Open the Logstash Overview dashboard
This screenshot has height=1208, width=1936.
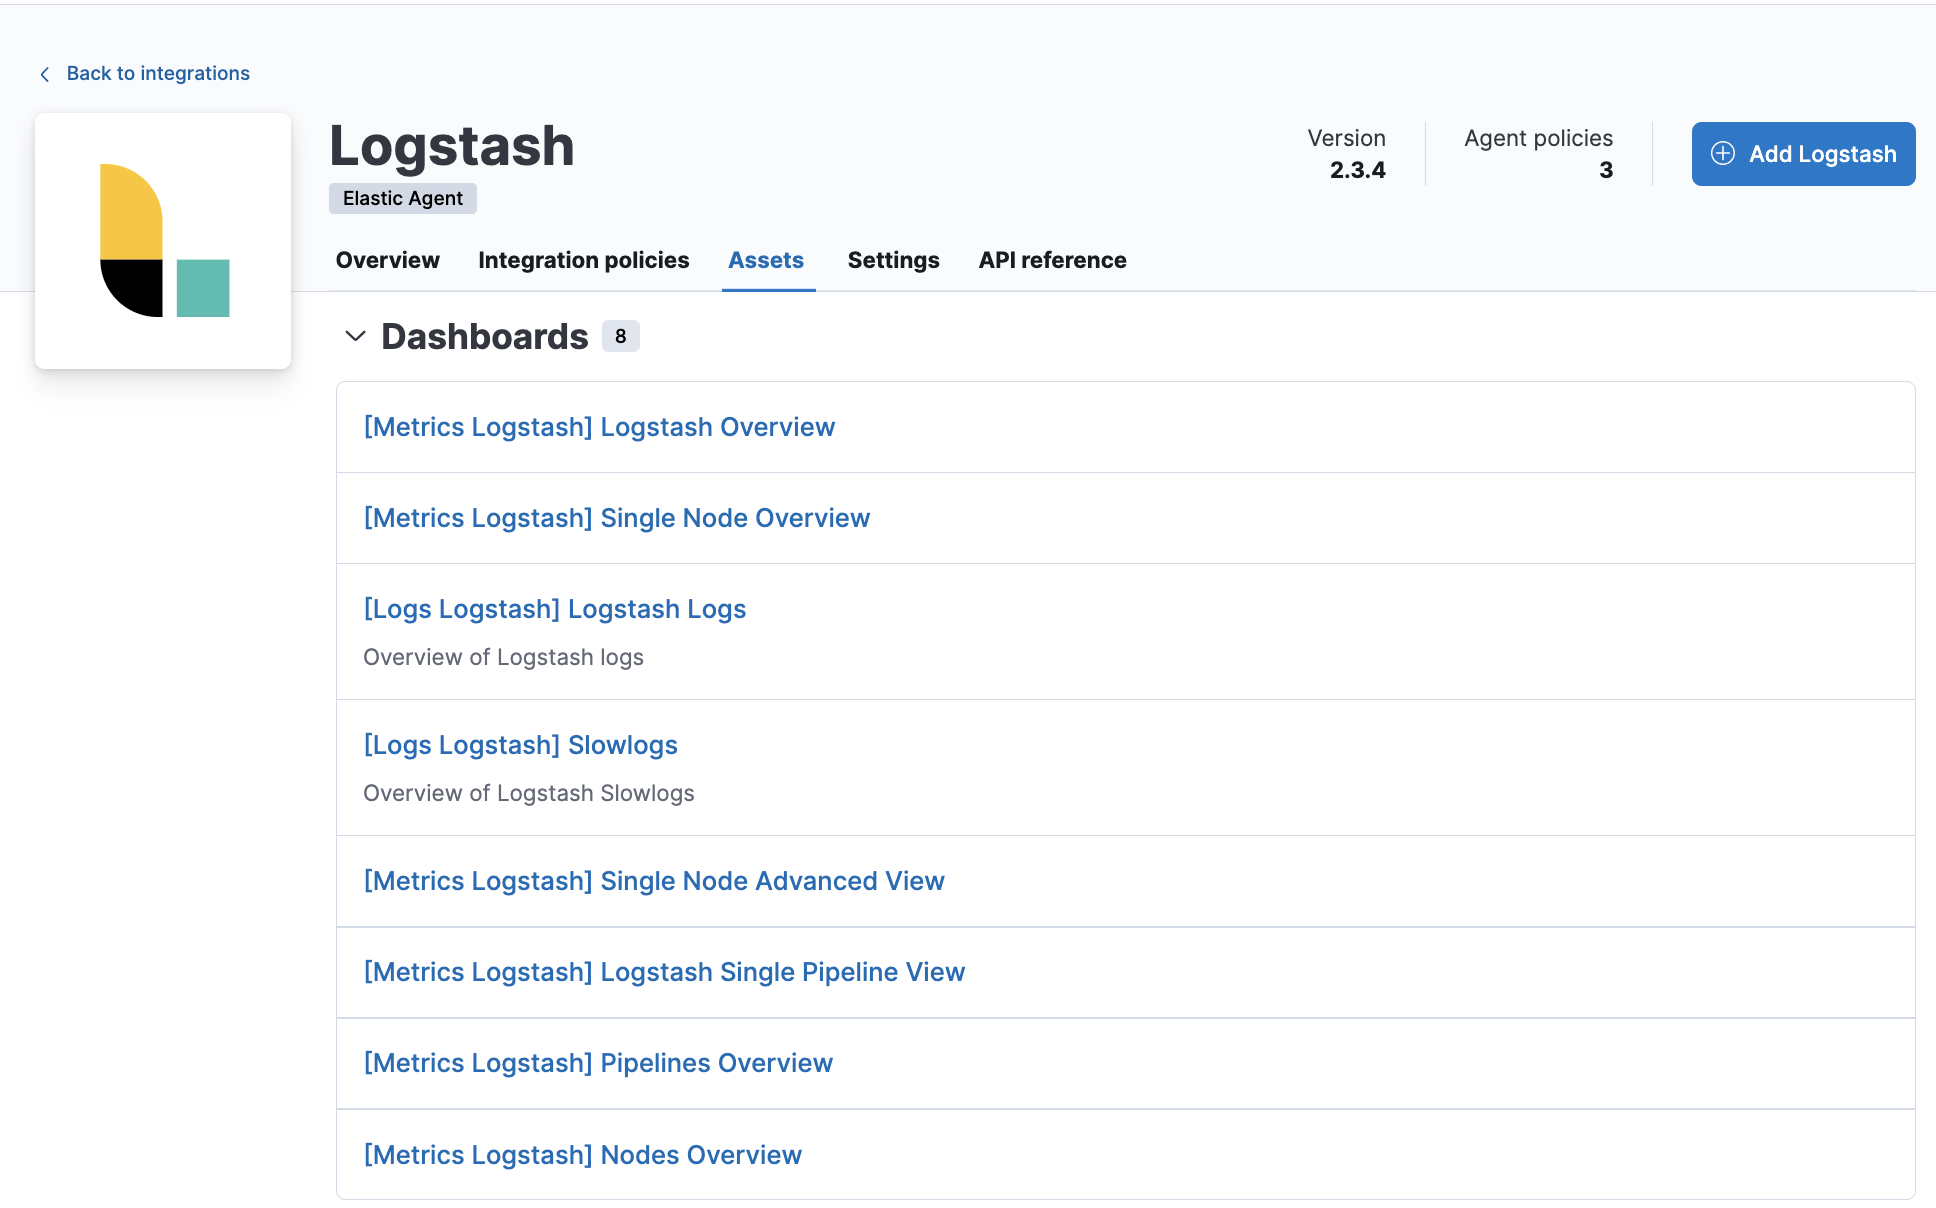coord(599,427)
